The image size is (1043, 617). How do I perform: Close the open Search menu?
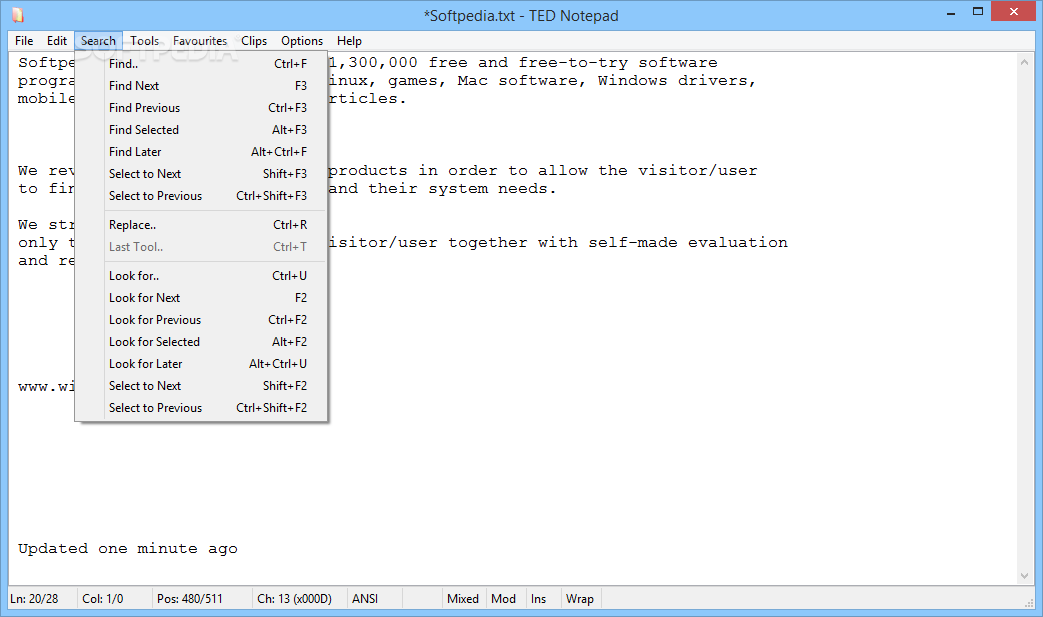tap(98, 41)
